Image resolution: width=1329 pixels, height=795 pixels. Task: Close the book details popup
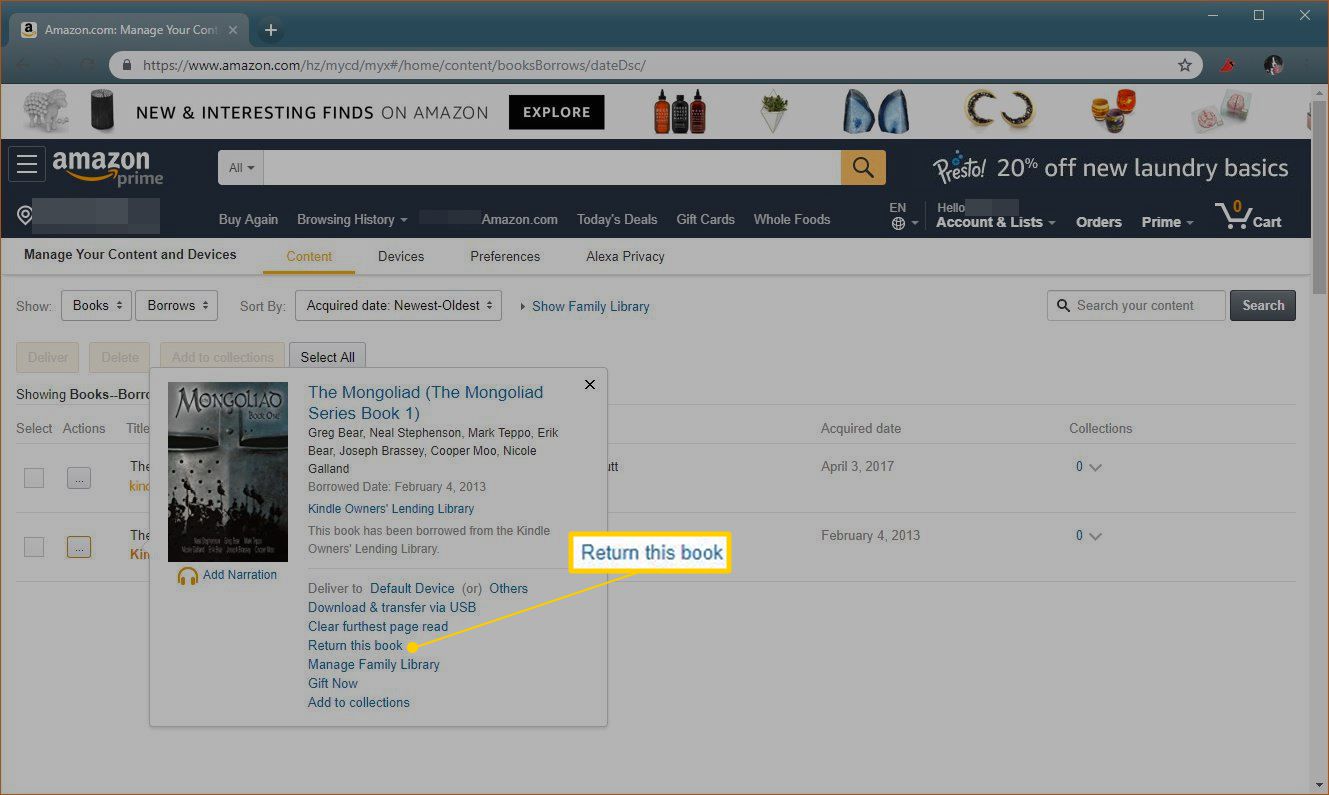[590, 384]
